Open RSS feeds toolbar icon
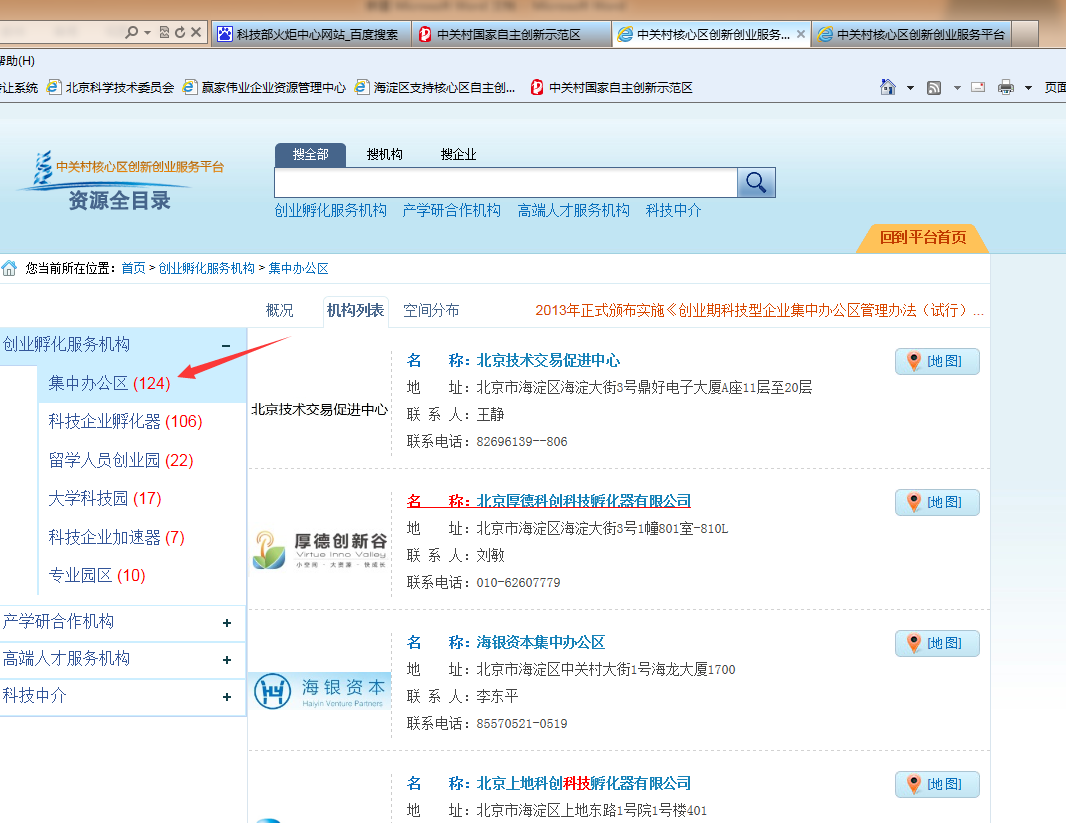Screen dimensions: 1066x823 tap(934, 88)
